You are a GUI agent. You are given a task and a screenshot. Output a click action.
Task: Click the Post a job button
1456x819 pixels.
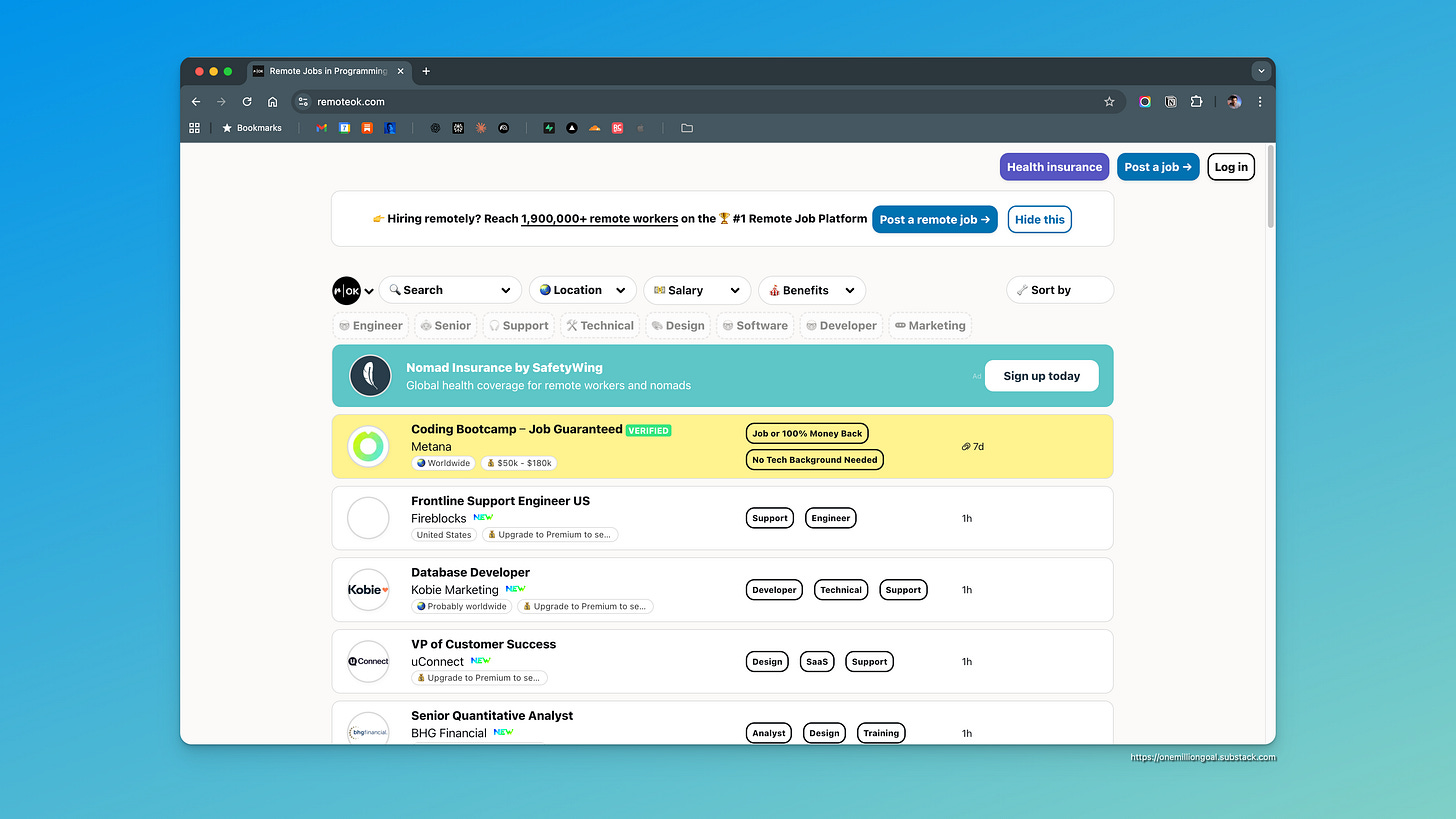click(x=1158, y=167)
